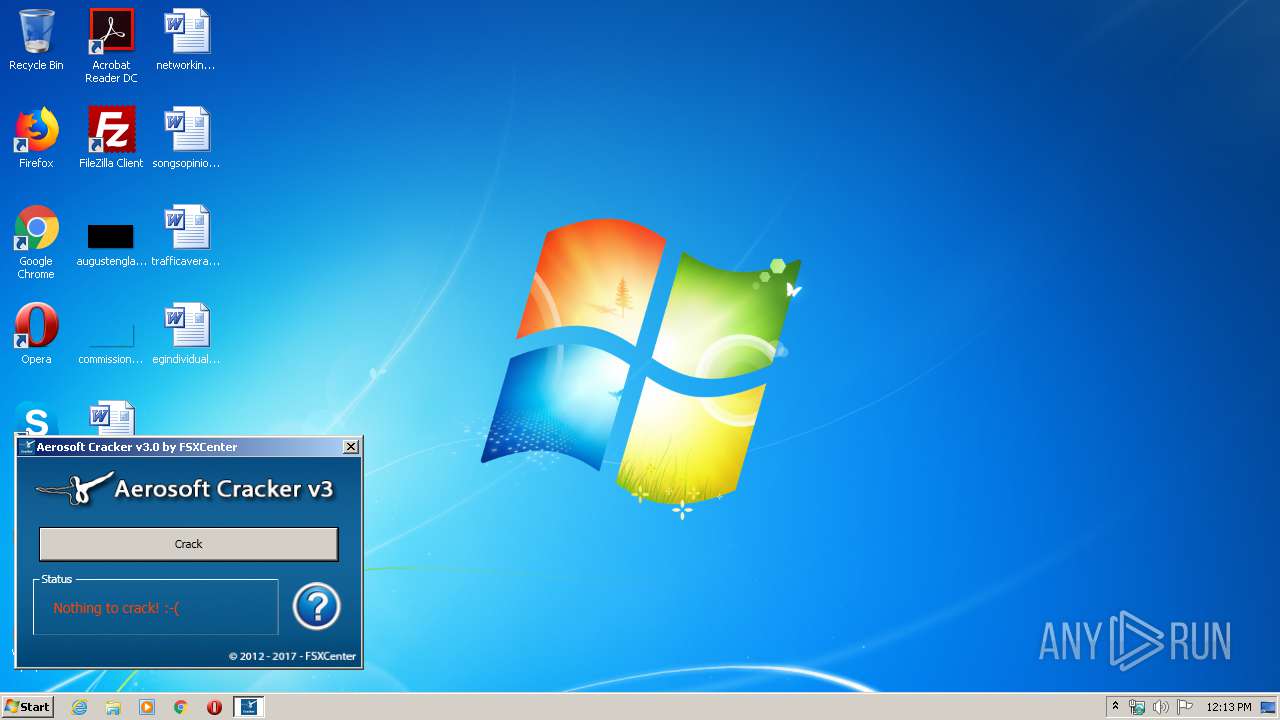1280x720 pixels.
Task: Select the Skype desktop shortcut
Action: pyautogui.click(x=36, y=417)
